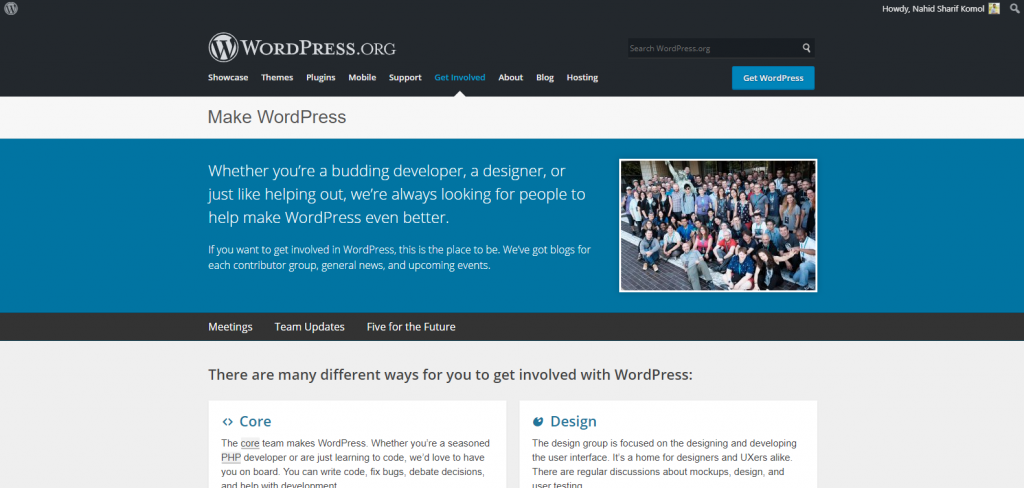The height and width of the screenshot is (488, 1024).
Task: Open the Themes menu item
Action: pos(277,77)
